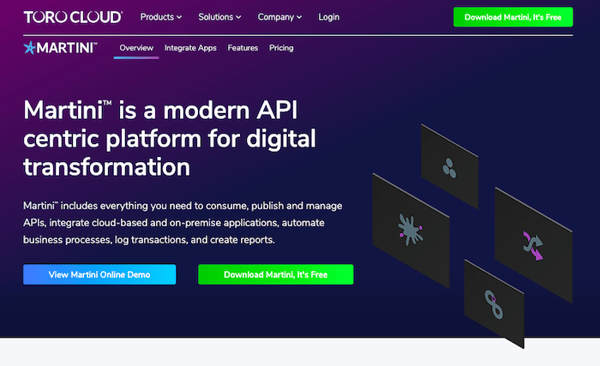
Task: Expand the Solutions dropdown menu
Action: 220,17
